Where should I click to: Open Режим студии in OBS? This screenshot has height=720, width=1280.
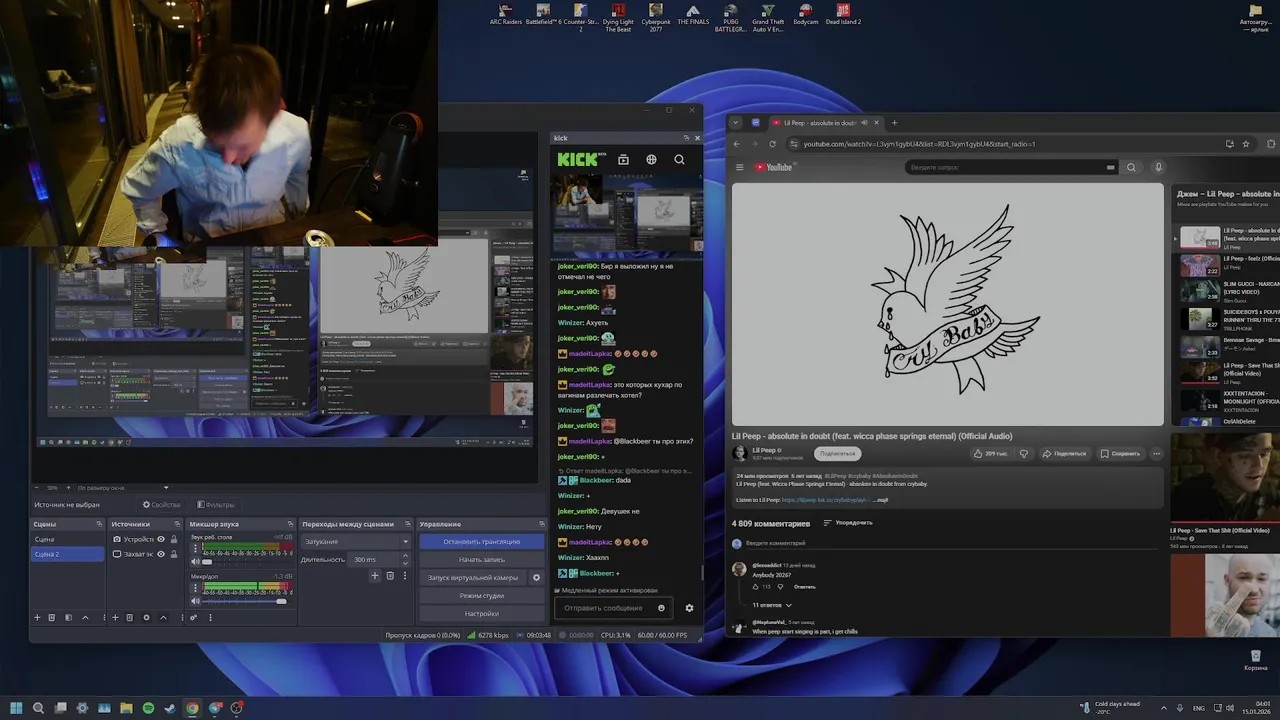(x=481, y=596)
